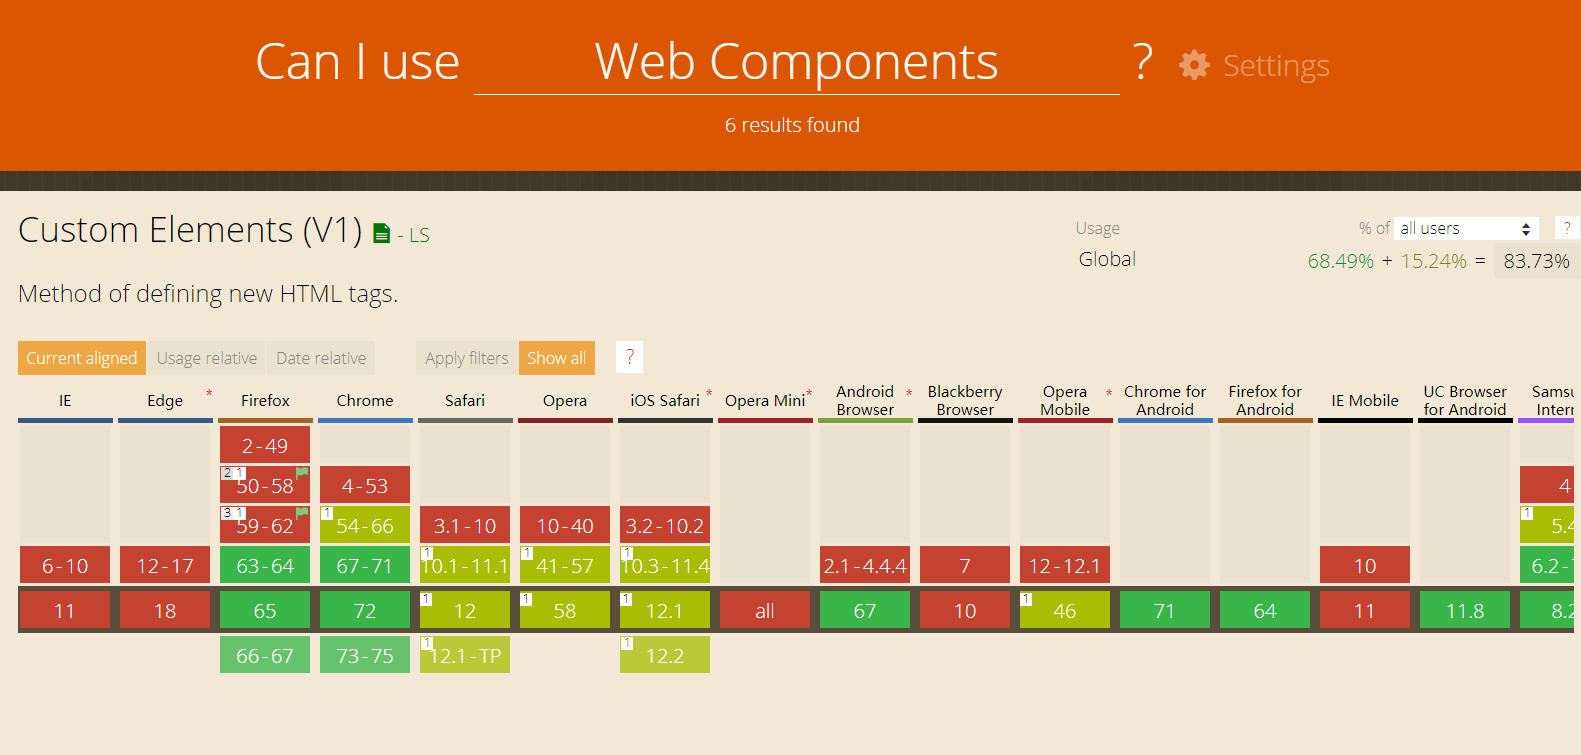This screenshot has height=755, width=1581.
Task: Click the Android Browser 67 cell
Action: point(865,610)
